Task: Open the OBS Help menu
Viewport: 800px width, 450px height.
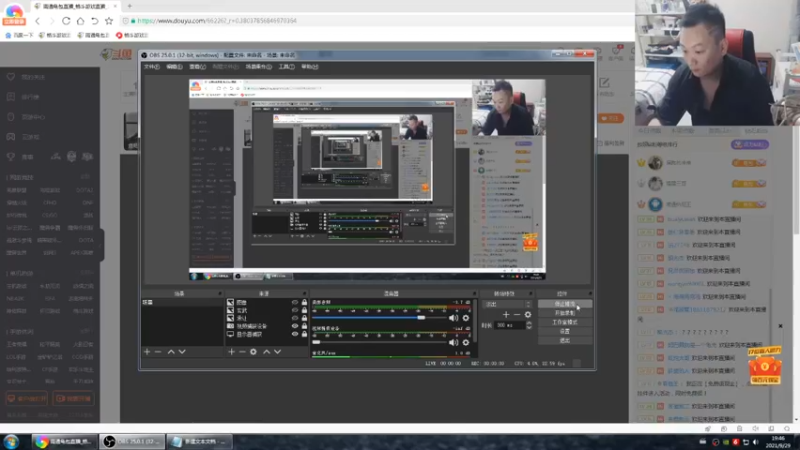Action: [309, 67]
